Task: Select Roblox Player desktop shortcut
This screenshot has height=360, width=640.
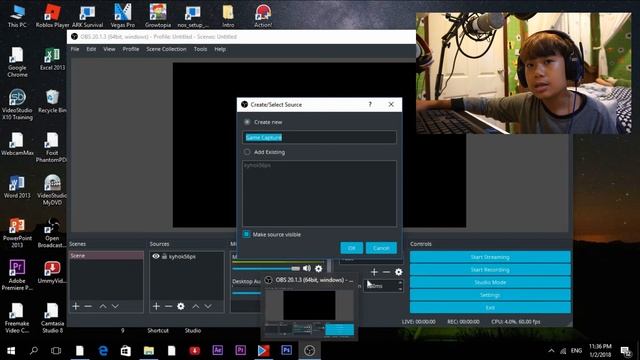Action: [52, 16]
